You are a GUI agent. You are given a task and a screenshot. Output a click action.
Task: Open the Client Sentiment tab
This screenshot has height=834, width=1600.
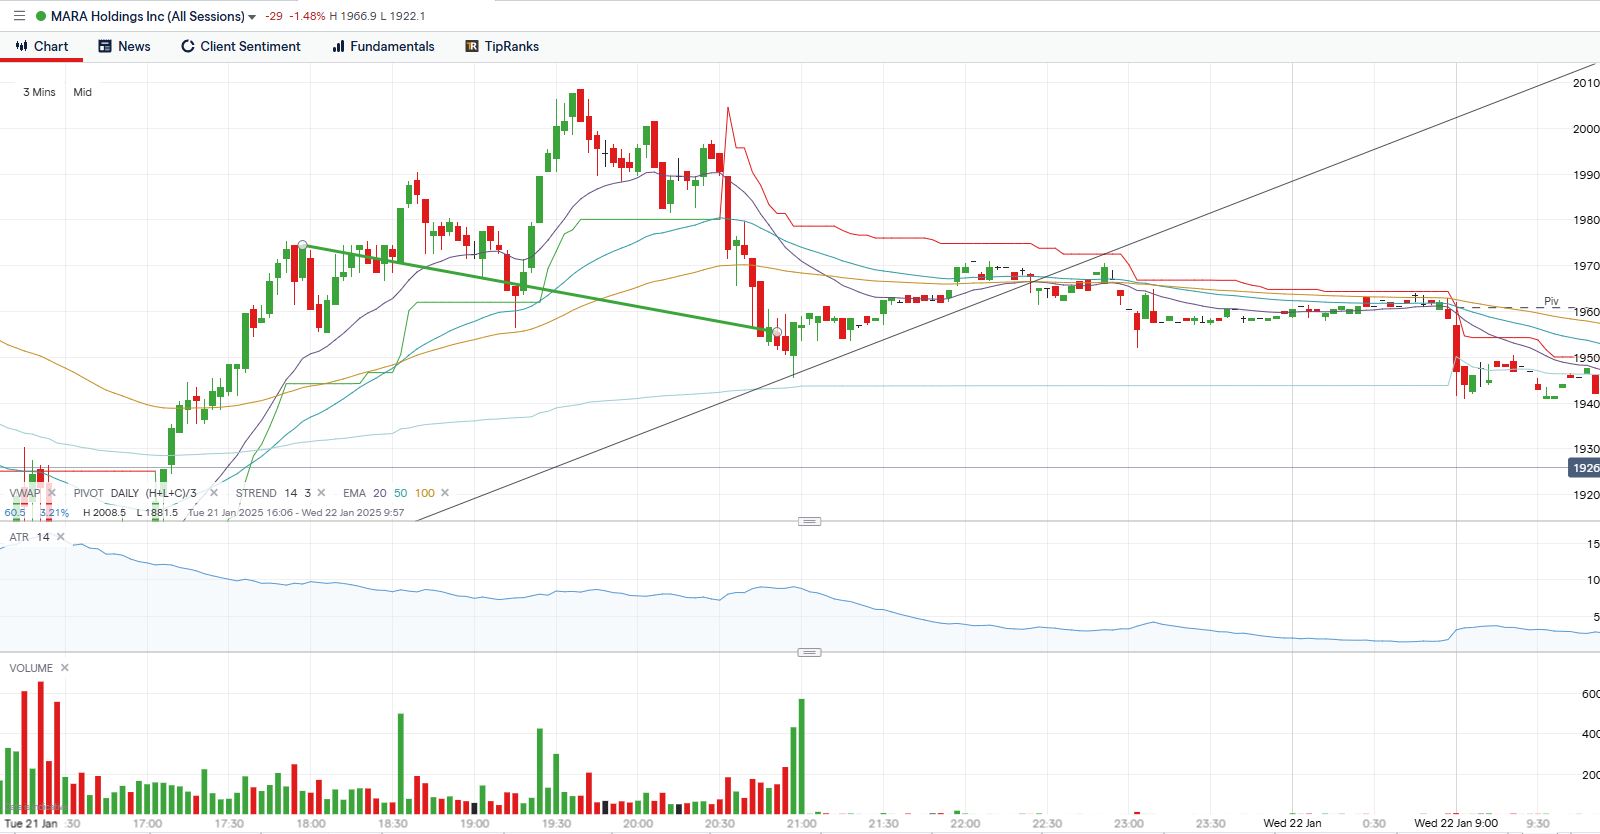(240, 46)
